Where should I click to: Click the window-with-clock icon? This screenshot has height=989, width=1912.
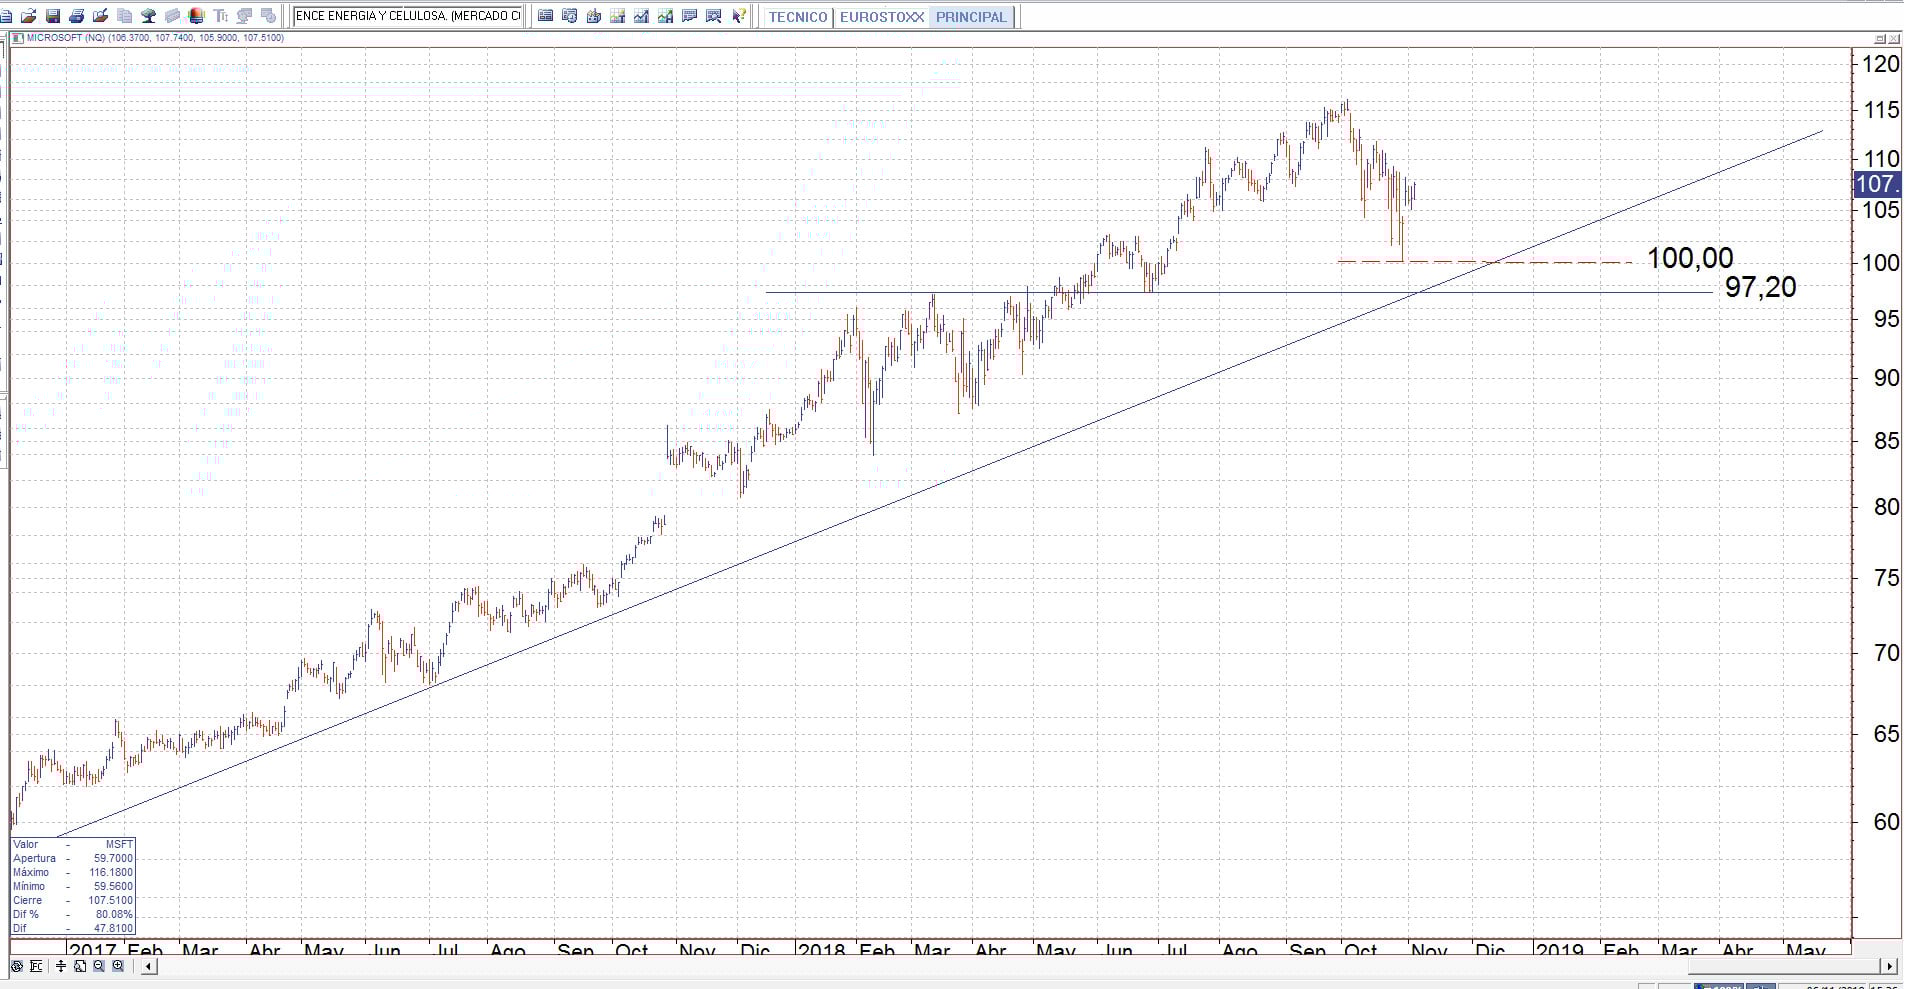tap(569, 16)
